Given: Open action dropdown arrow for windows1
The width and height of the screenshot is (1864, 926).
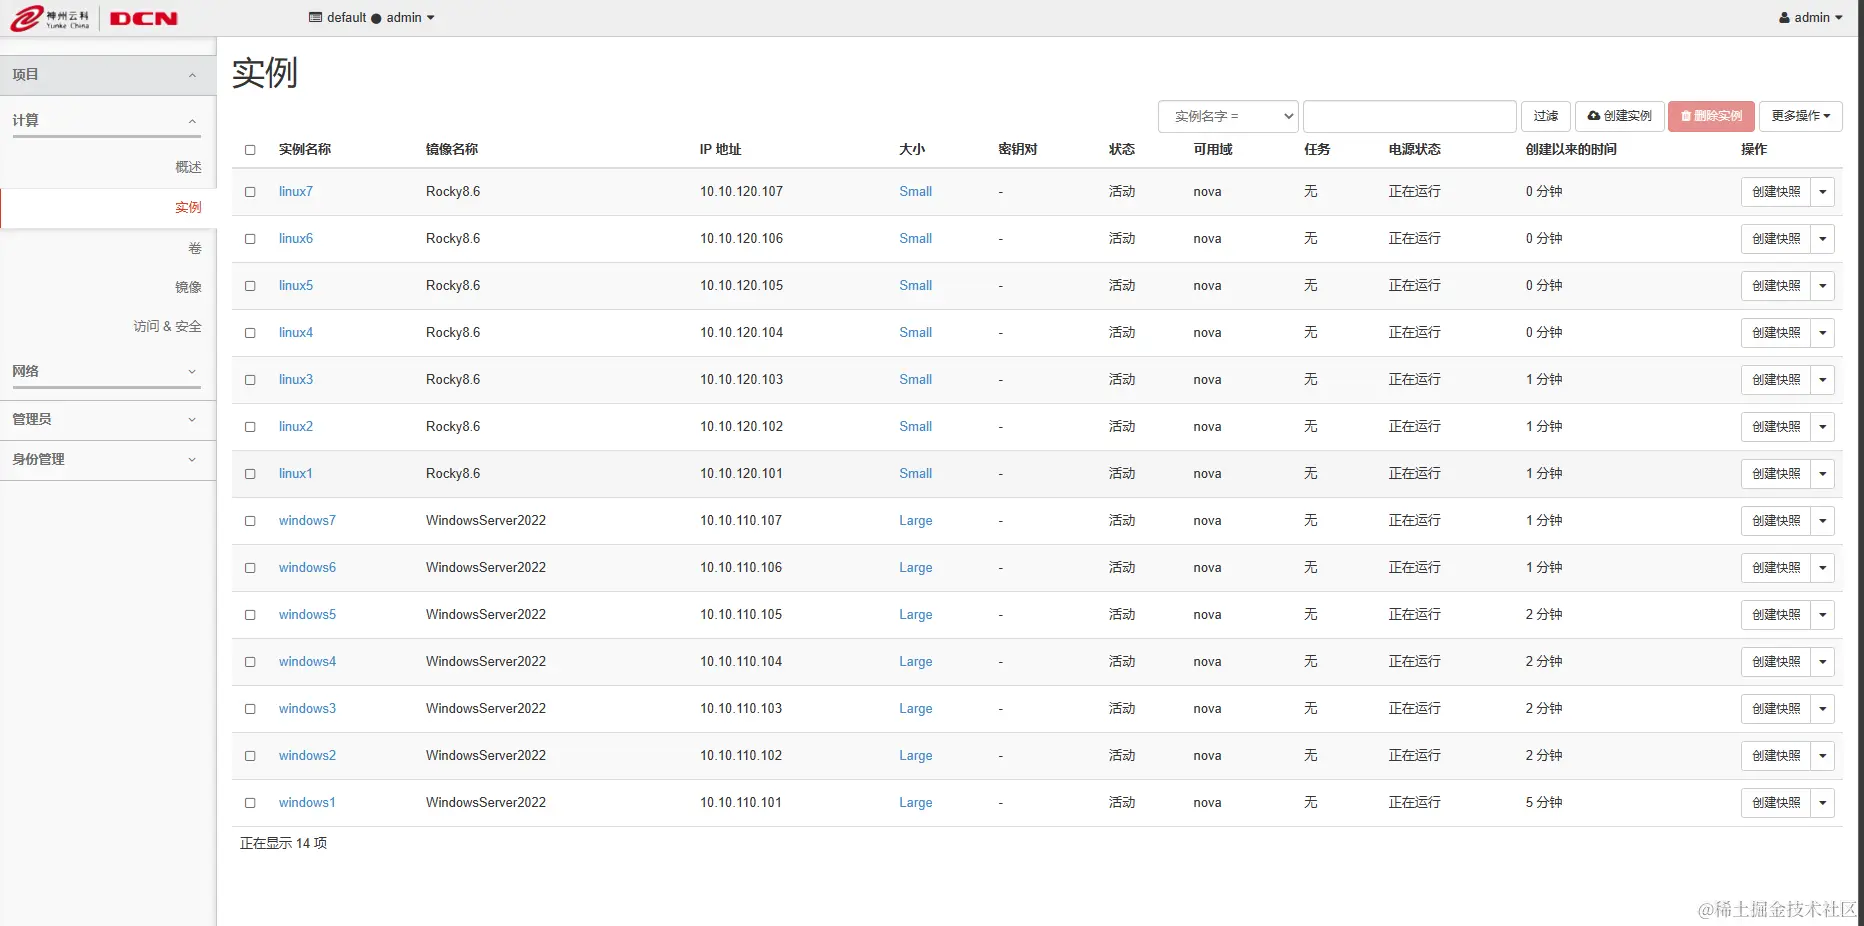Looking at the screenshot, I should click(1823, 803).
